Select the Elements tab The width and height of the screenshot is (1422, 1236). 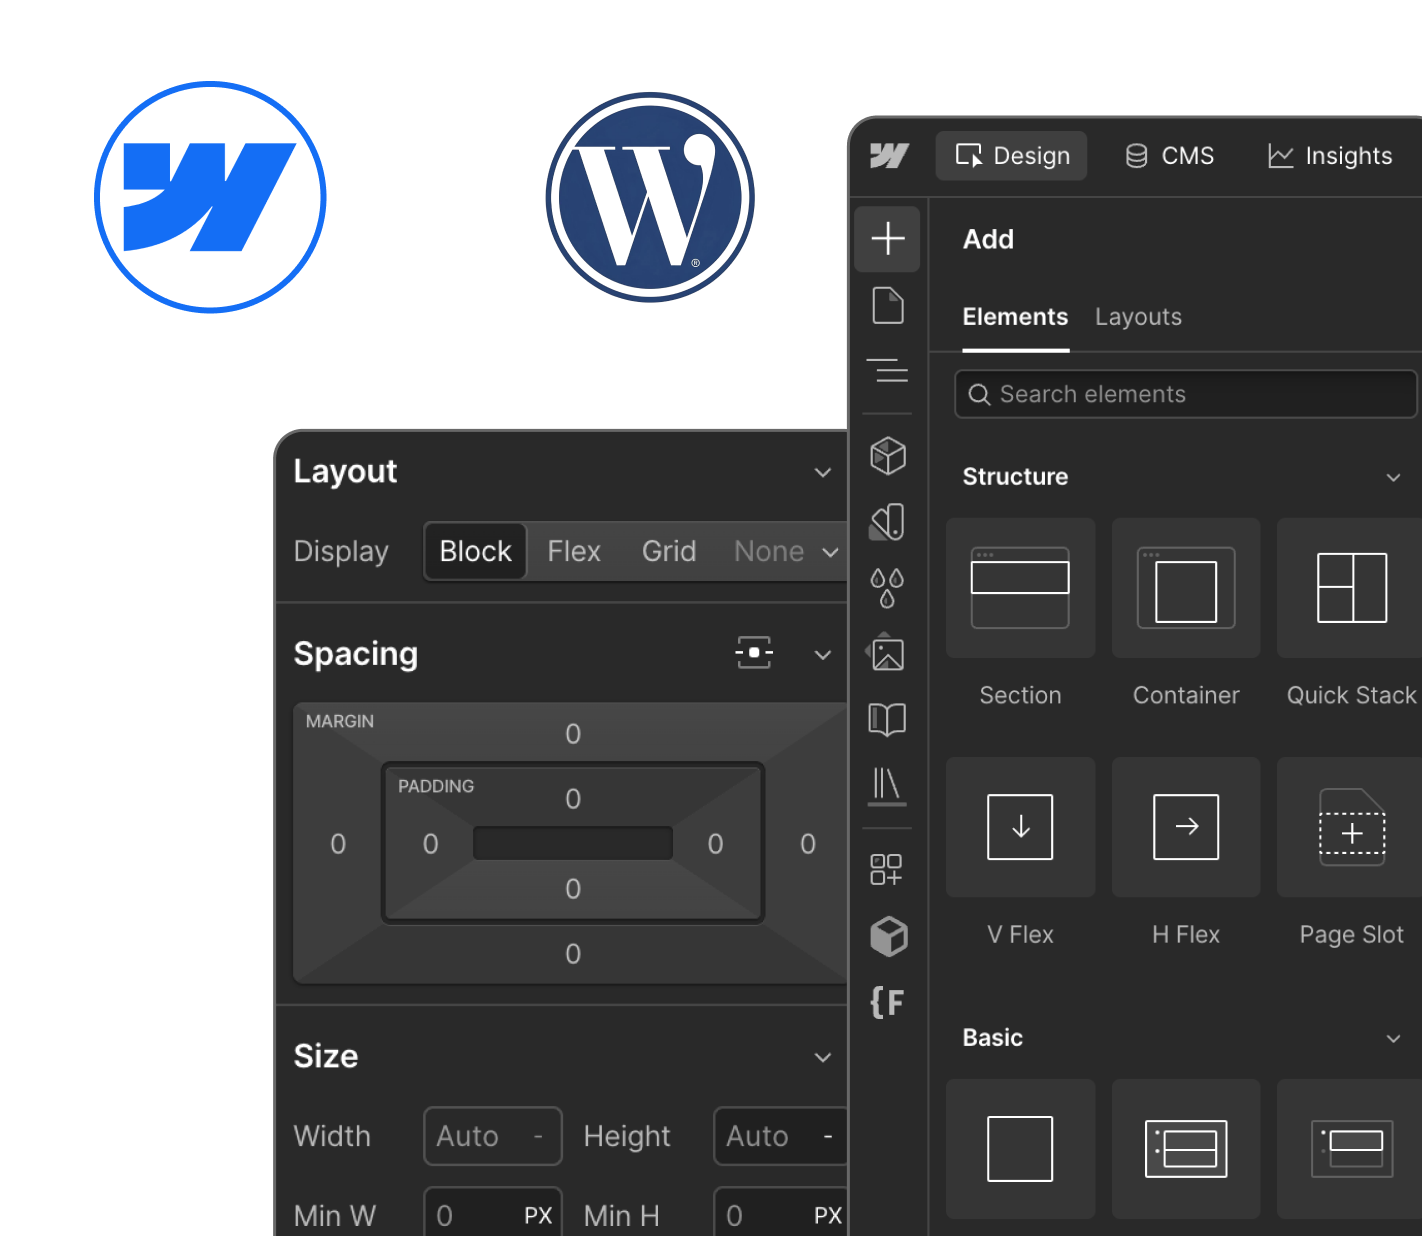[1015, 317]
